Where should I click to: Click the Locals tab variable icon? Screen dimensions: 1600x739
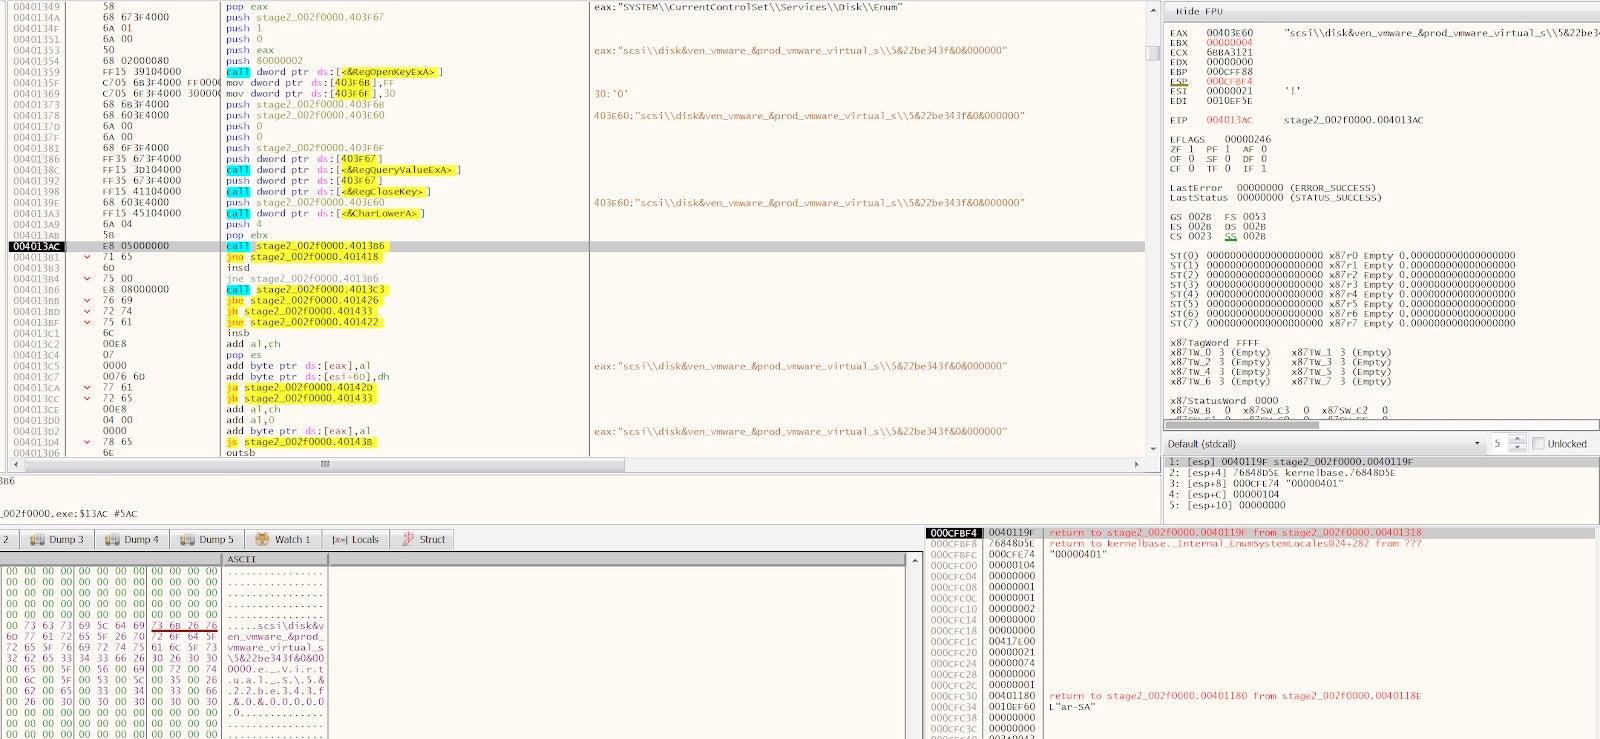coord(339,539)
